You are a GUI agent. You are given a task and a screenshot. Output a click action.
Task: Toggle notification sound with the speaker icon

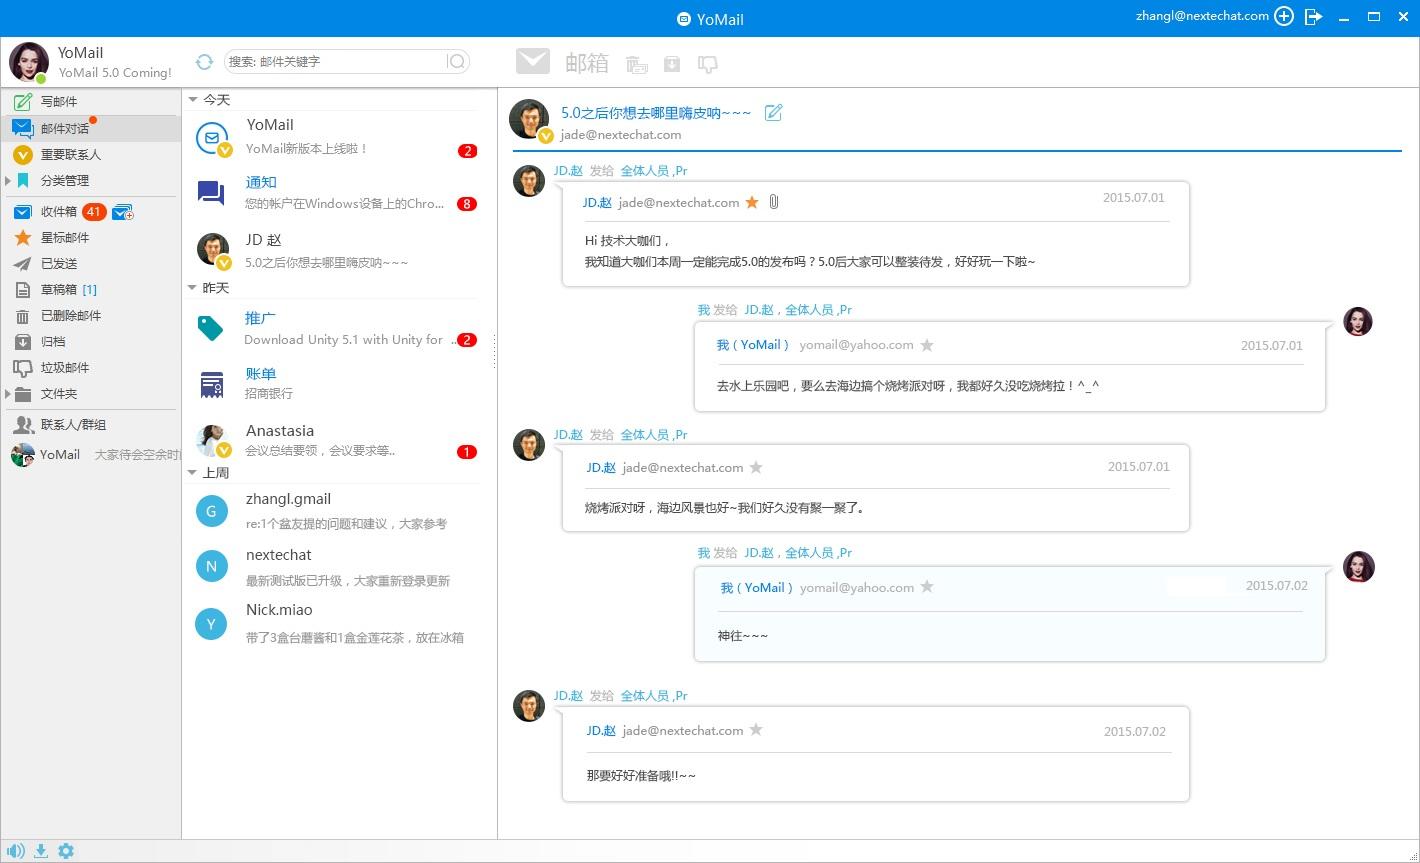coord(14,850)
